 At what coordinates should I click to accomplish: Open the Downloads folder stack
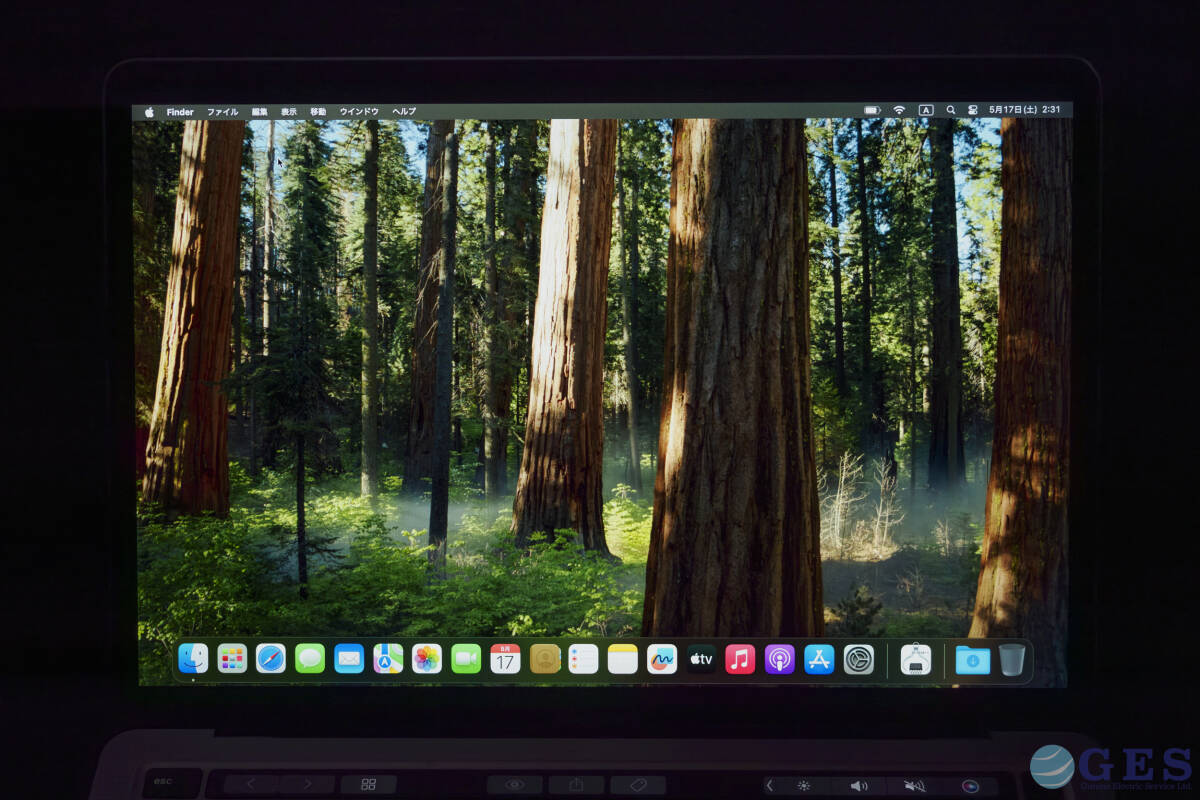click(972, 659)
